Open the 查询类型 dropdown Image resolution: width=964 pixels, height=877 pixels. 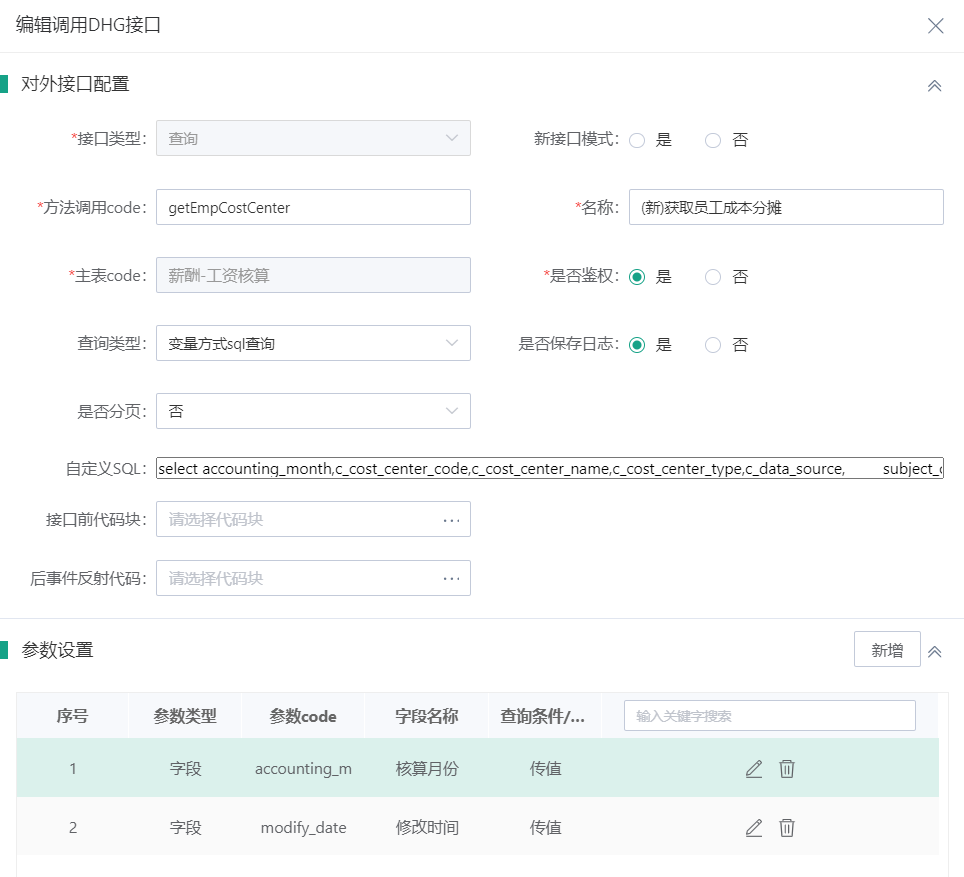point(313,343)
